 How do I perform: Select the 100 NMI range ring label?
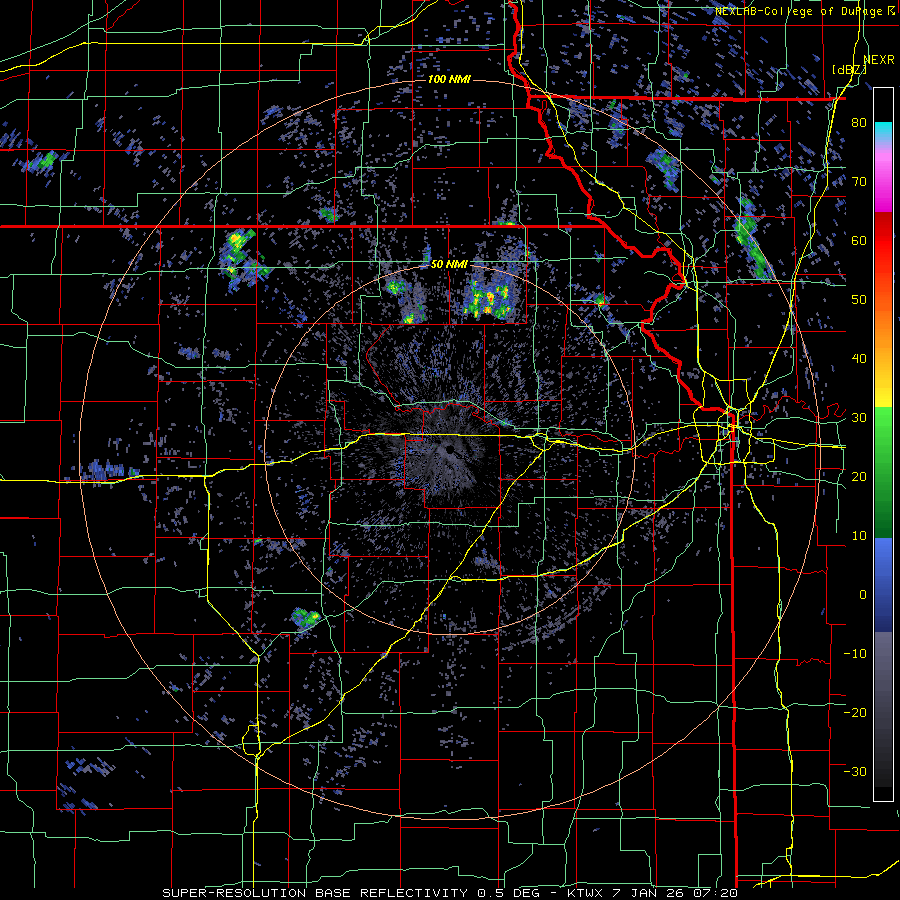[x=449, y=79]
